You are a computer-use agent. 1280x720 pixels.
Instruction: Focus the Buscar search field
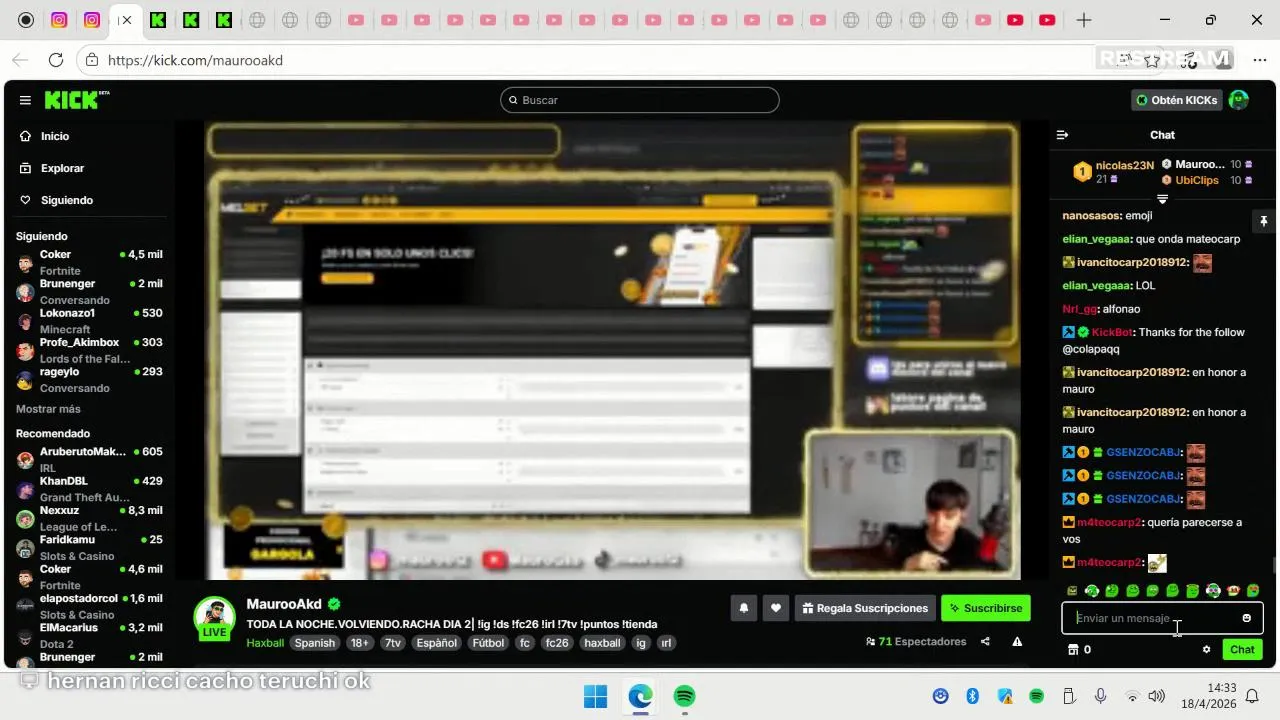[x=640, y=100]
